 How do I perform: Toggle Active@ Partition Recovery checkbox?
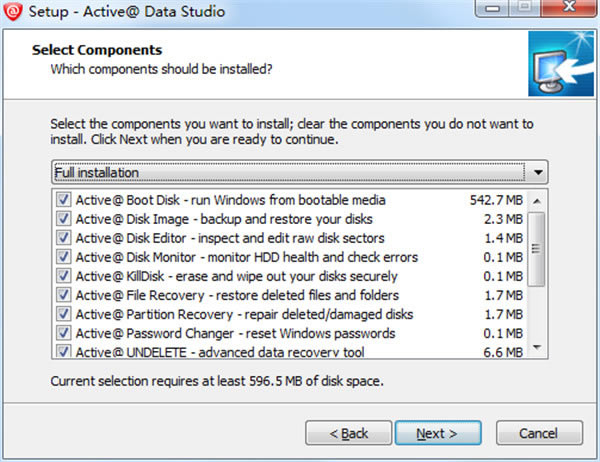point(64,314)
